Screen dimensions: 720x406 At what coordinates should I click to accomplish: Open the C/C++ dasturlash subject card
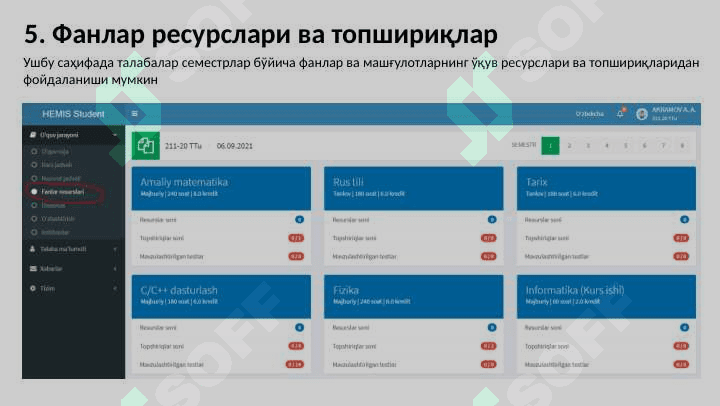[220, 294]
